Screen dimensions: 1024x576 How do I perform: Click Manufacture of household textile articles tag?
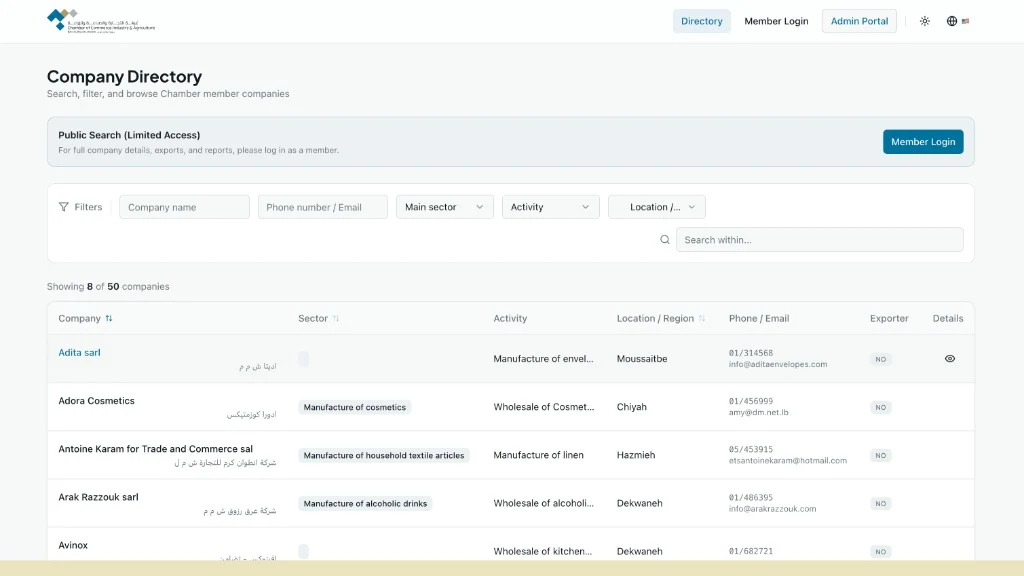pos(384,455)
